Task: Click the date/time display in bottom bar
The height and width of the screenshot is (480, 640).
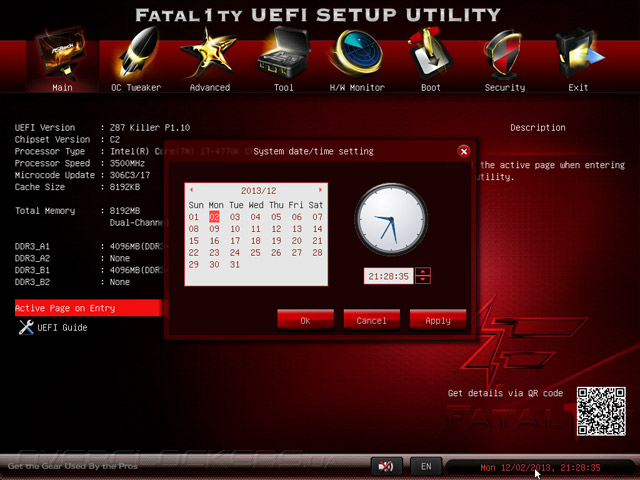Action: click(540, 468)
